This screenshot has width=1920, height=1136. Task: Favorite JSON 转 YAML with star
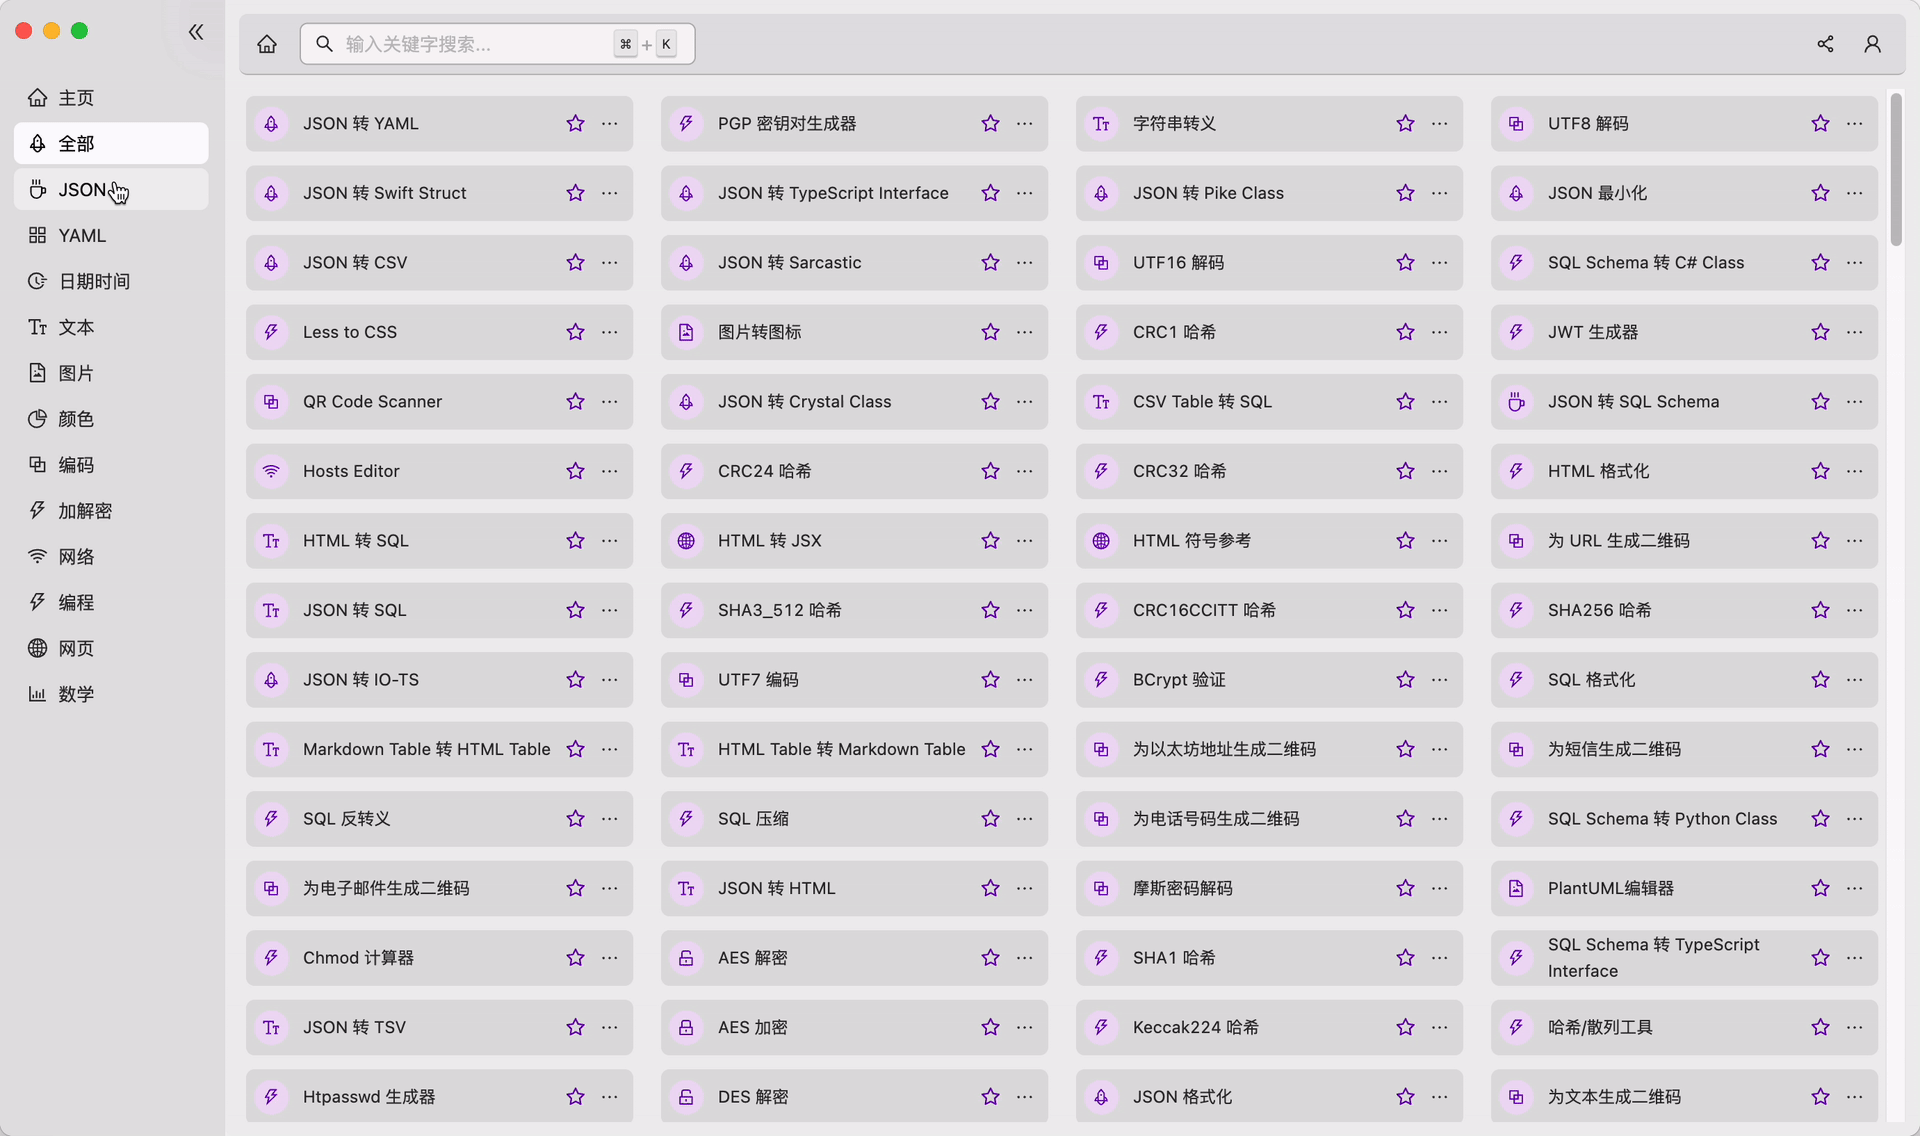(x=575, y=124)
